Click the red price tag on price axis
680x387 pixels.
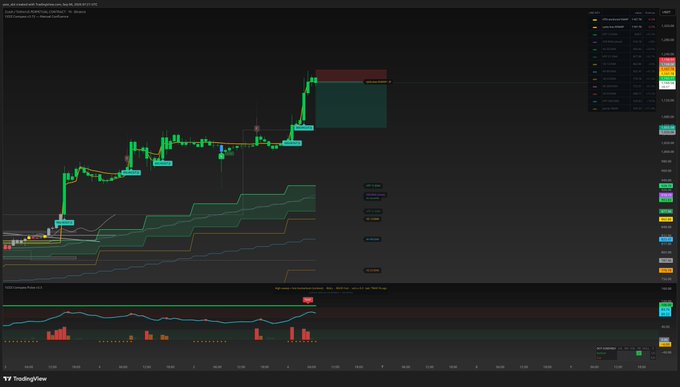(667, 60)
